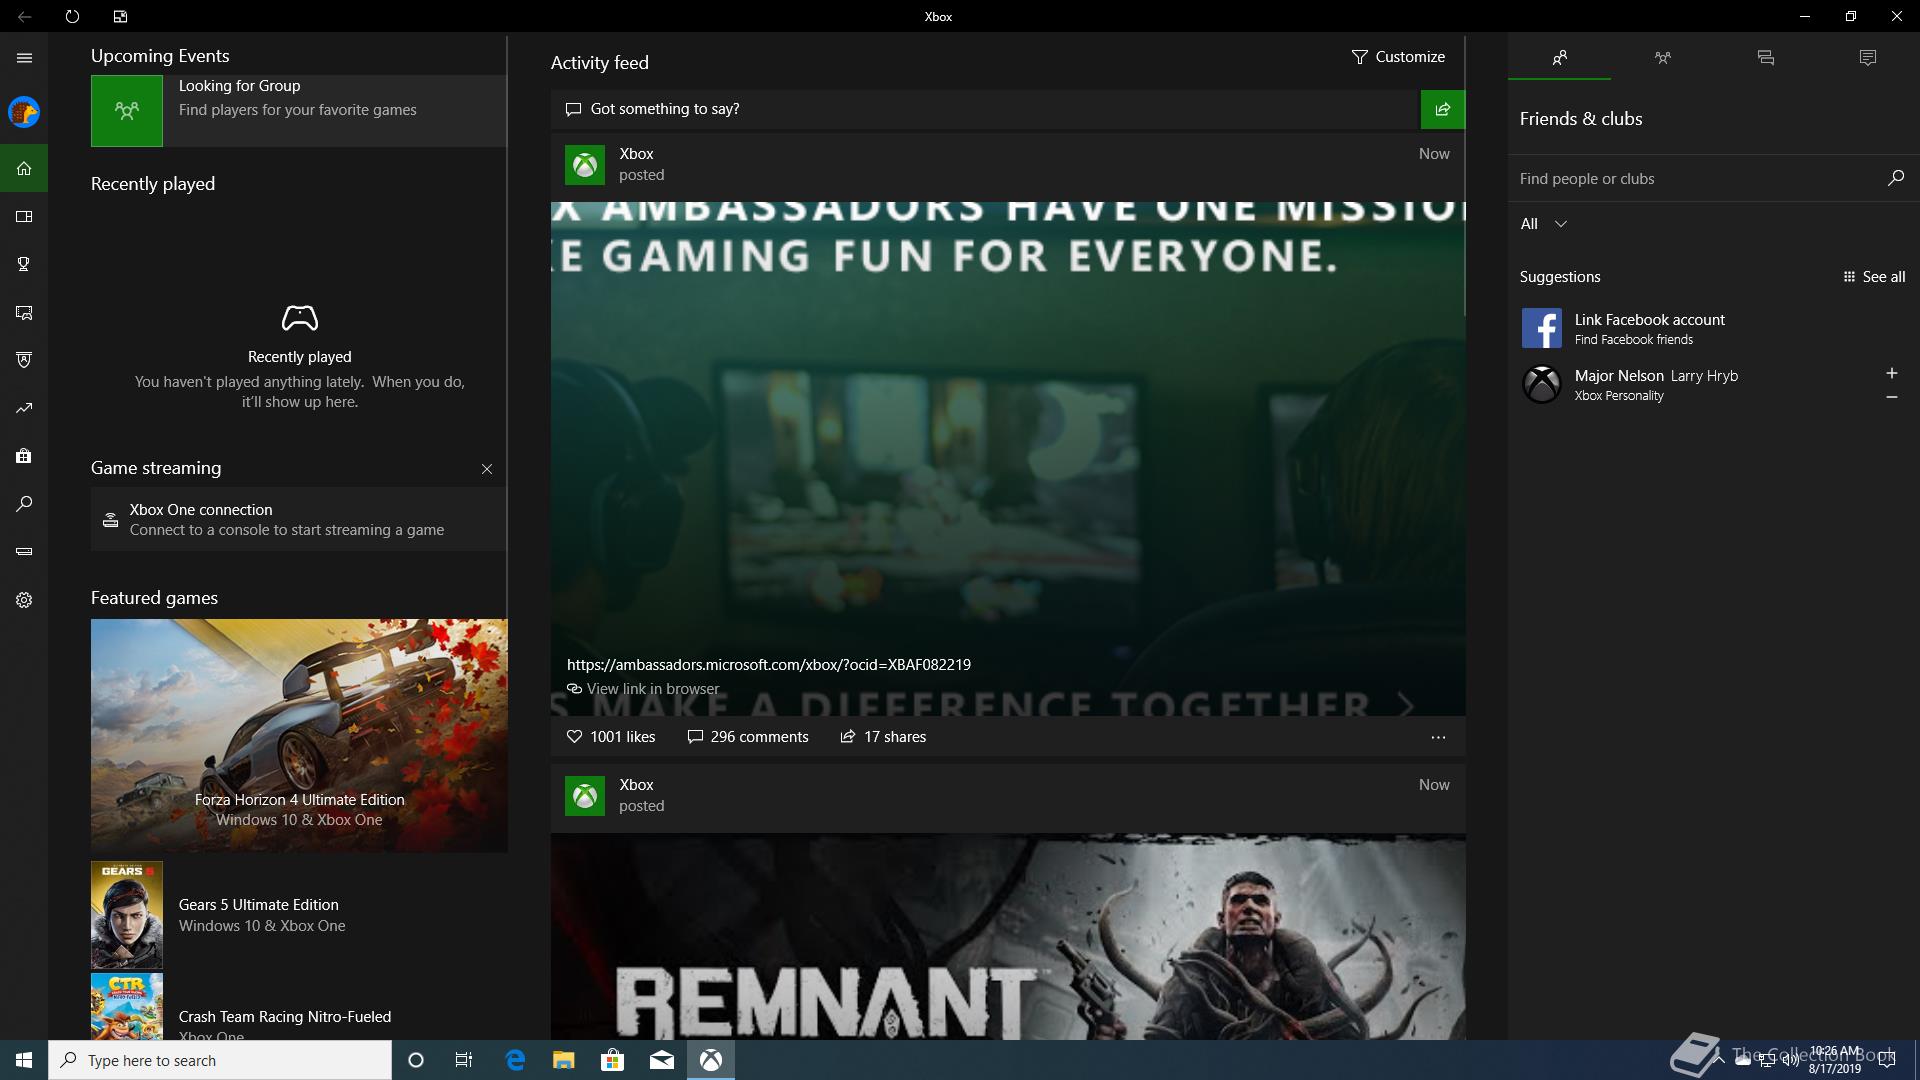Click Got something to say box
Screen dimensions: 1920x1080
pyautogui.click(x=985, y=109)
